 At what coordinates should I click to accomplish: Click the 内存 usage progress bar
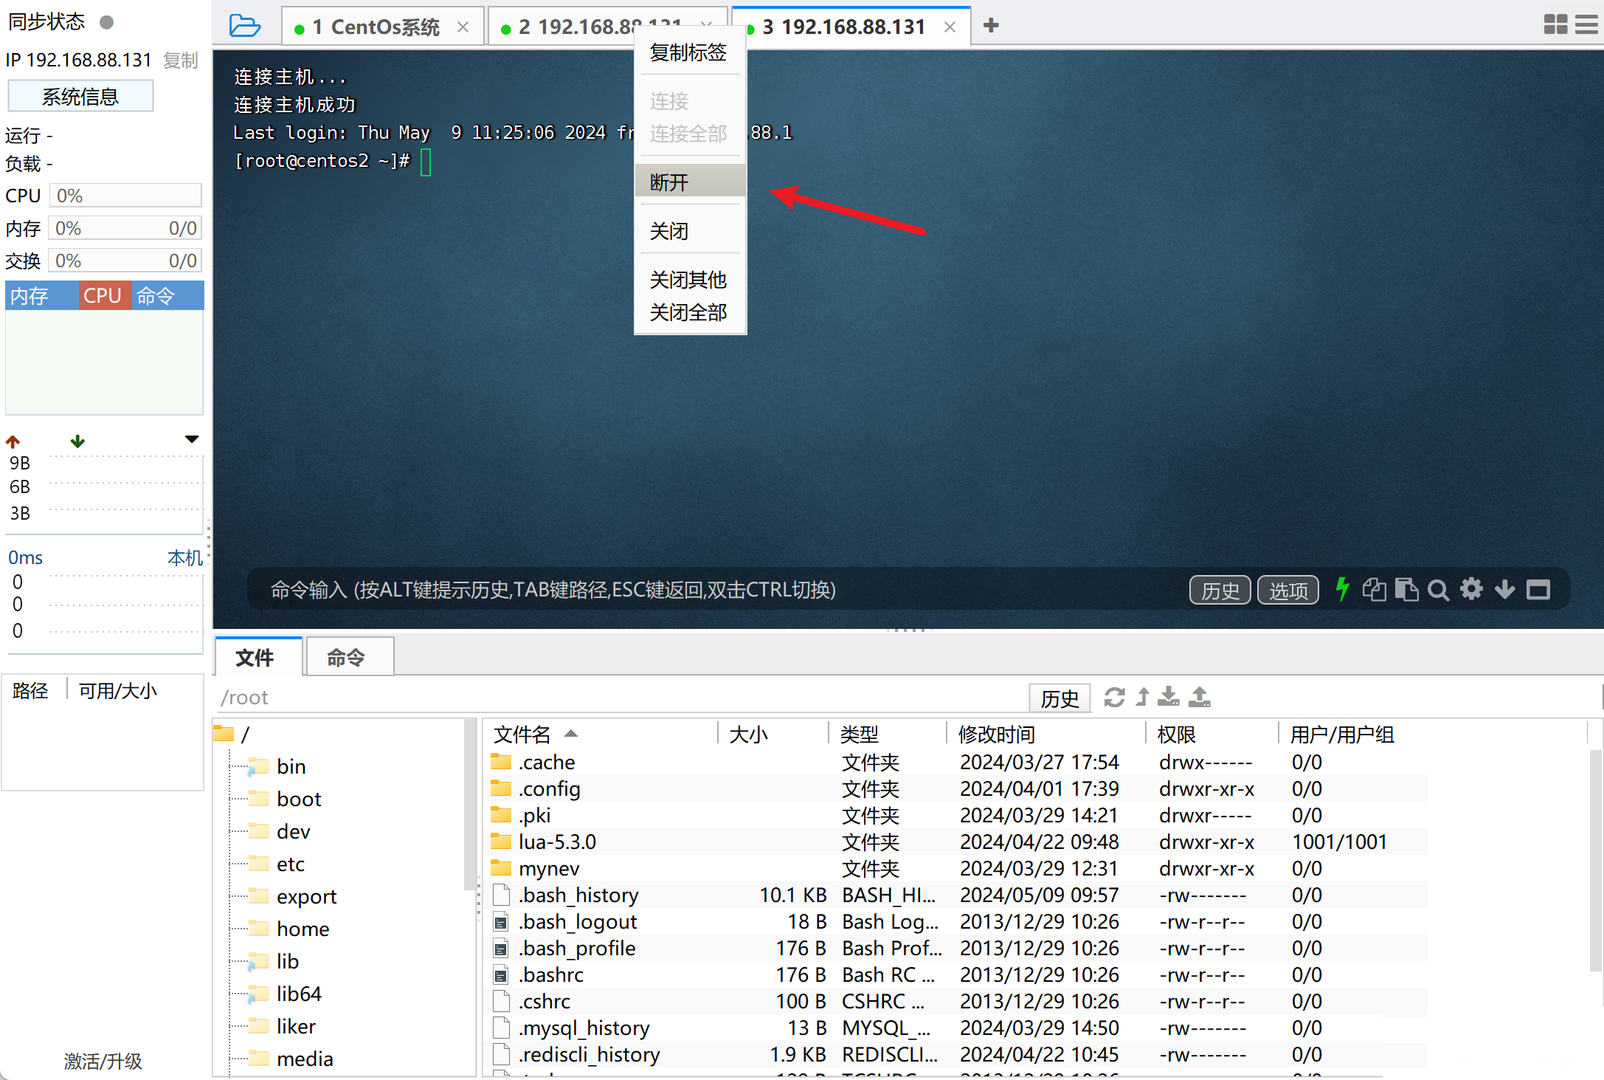pos(125,228)
